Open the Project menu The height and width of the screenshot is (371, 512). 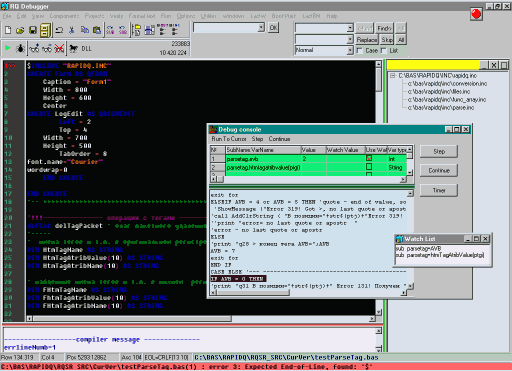(x=94, y=16)
